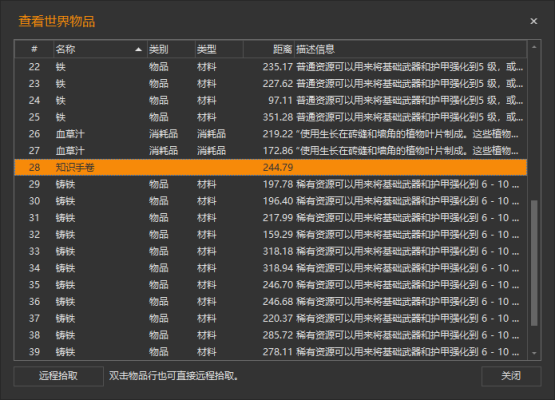Screen dimensions: 555x400
Task: Click the # column header
Action: pos(34,49)
